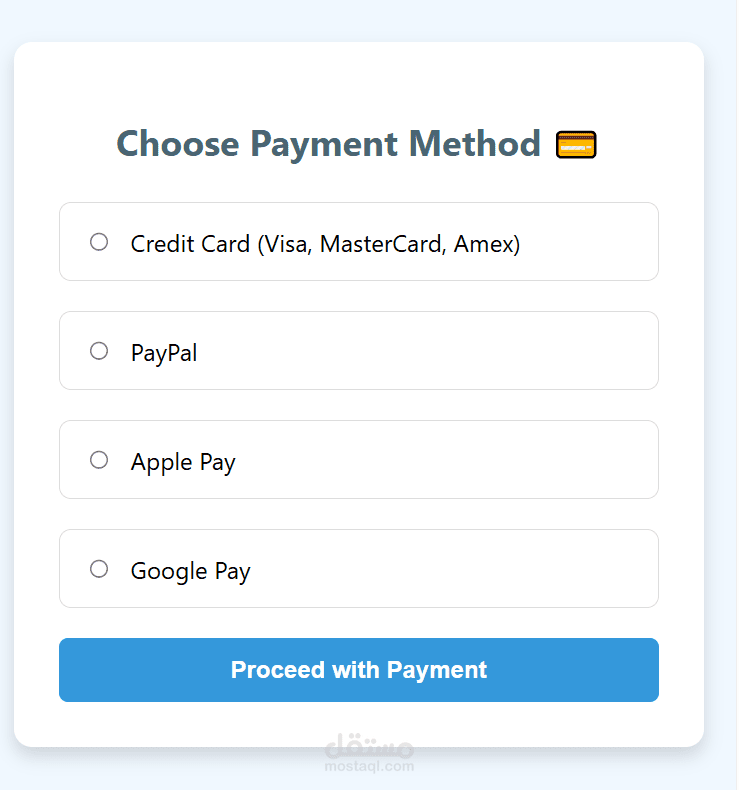Click the 'PayPal' label text
Image resolution: width=739 pixels, height=790 pixels.
tap(164, 353)
